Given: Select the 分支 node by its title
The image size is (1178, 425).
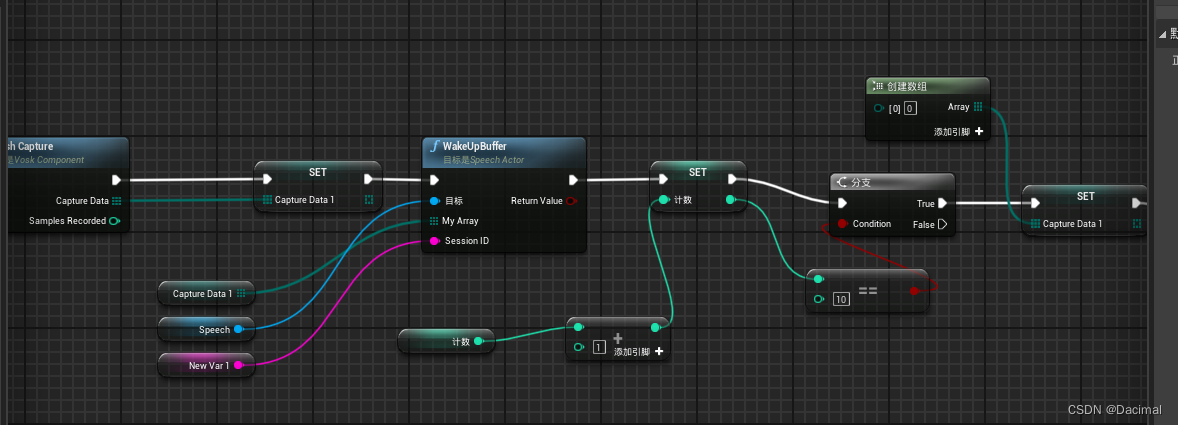Looking at the screenshot, I should click(x=862, y=183).
